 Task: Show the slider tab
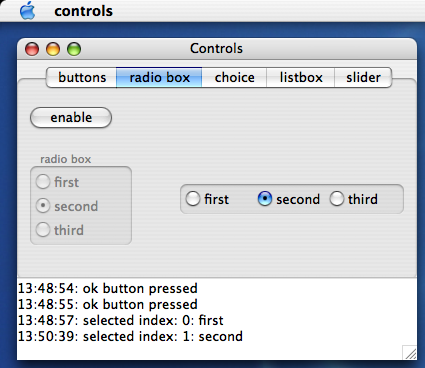pos(363,78)
